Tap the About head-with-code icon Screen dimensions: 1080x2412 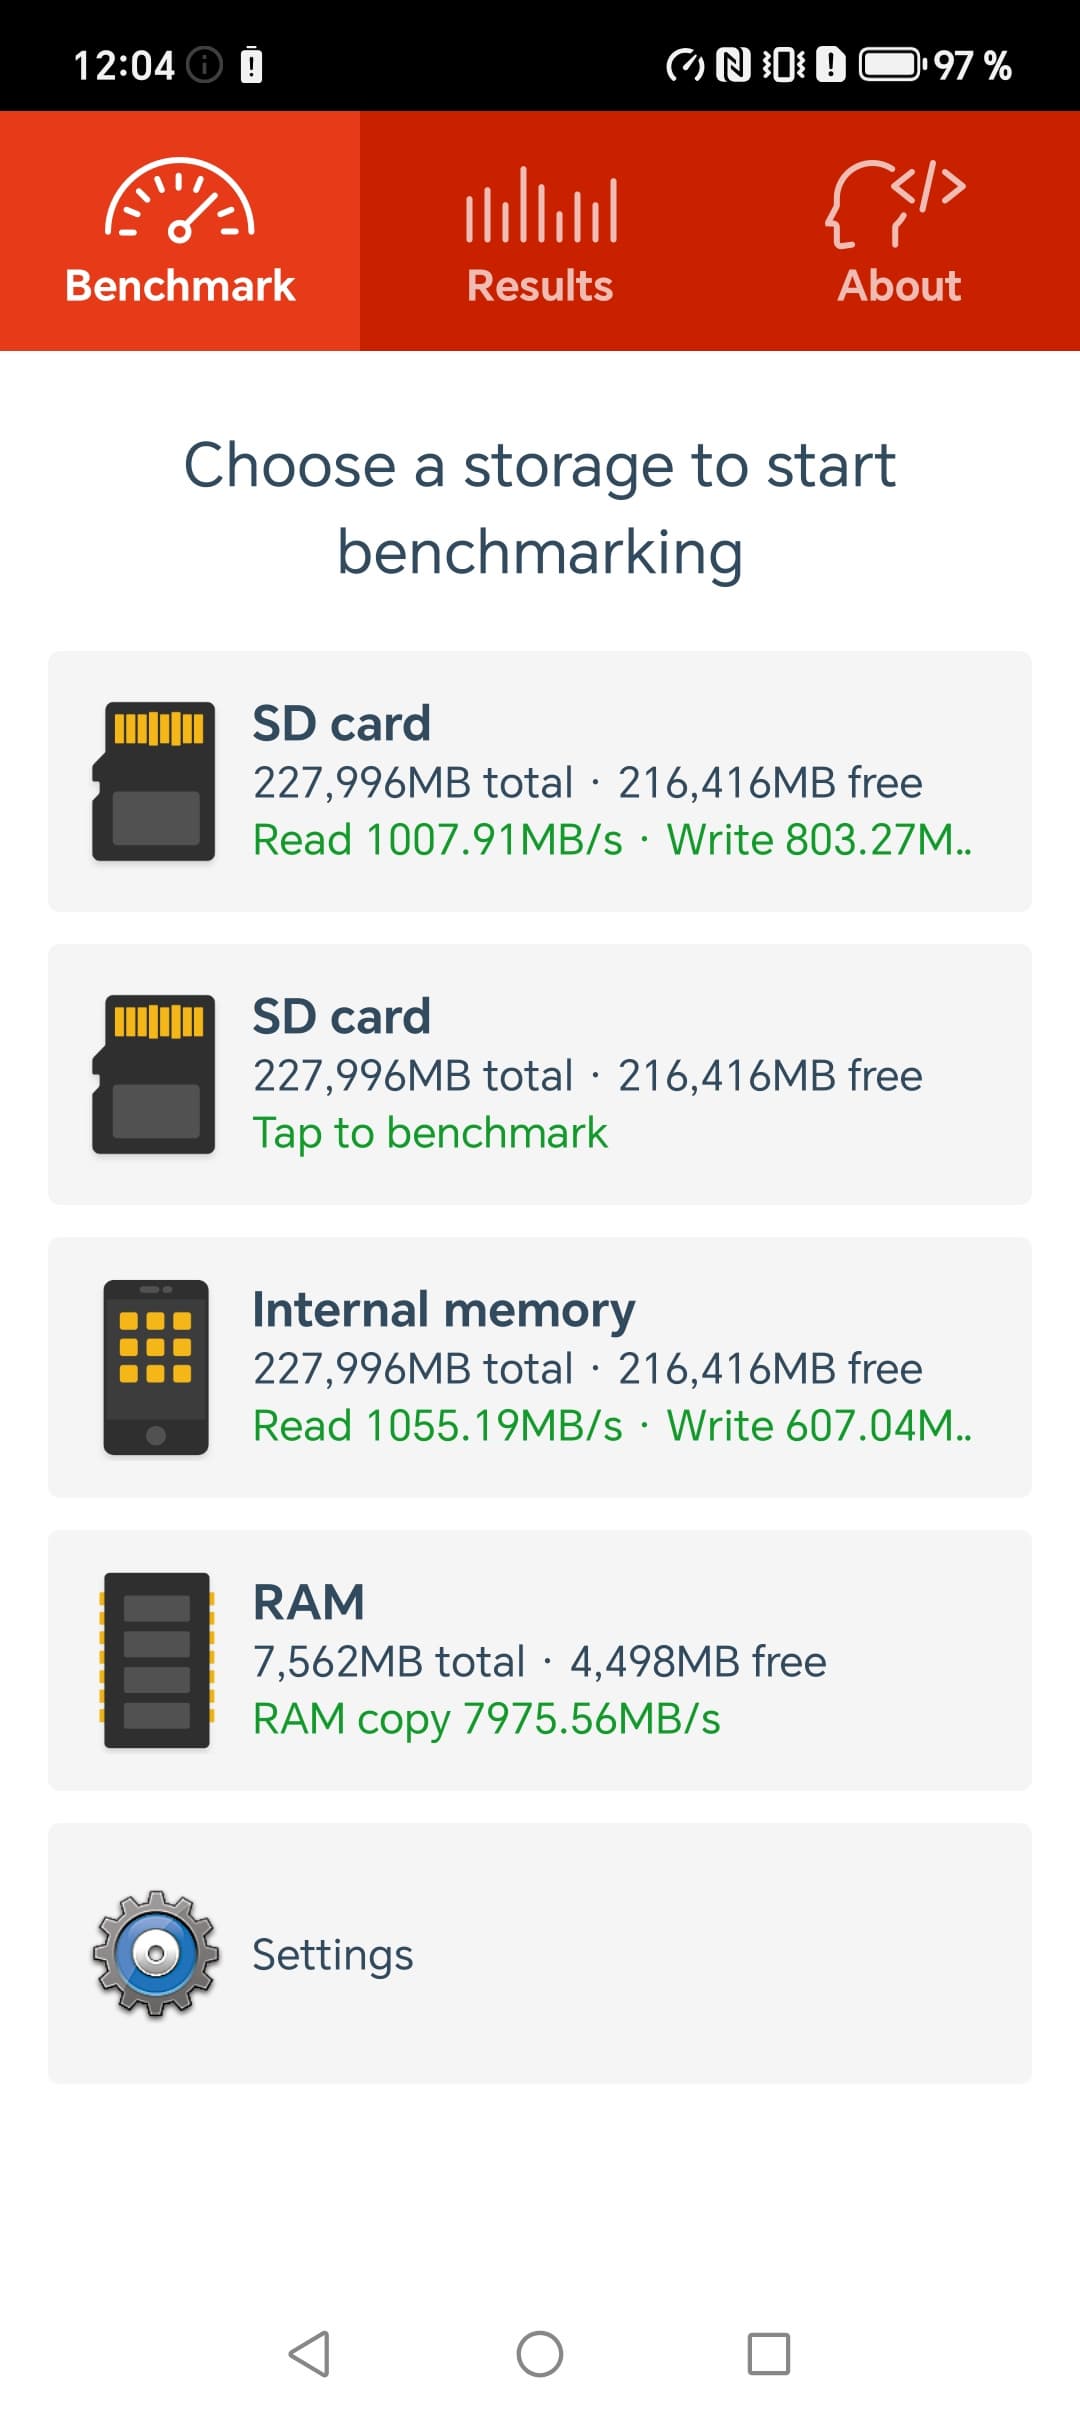[x=896, y=203]
